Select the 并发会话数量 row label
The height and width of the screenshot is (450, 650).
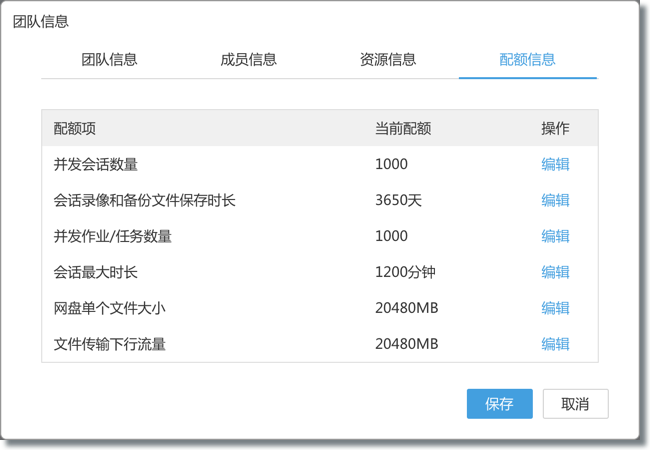coord(96,165)
